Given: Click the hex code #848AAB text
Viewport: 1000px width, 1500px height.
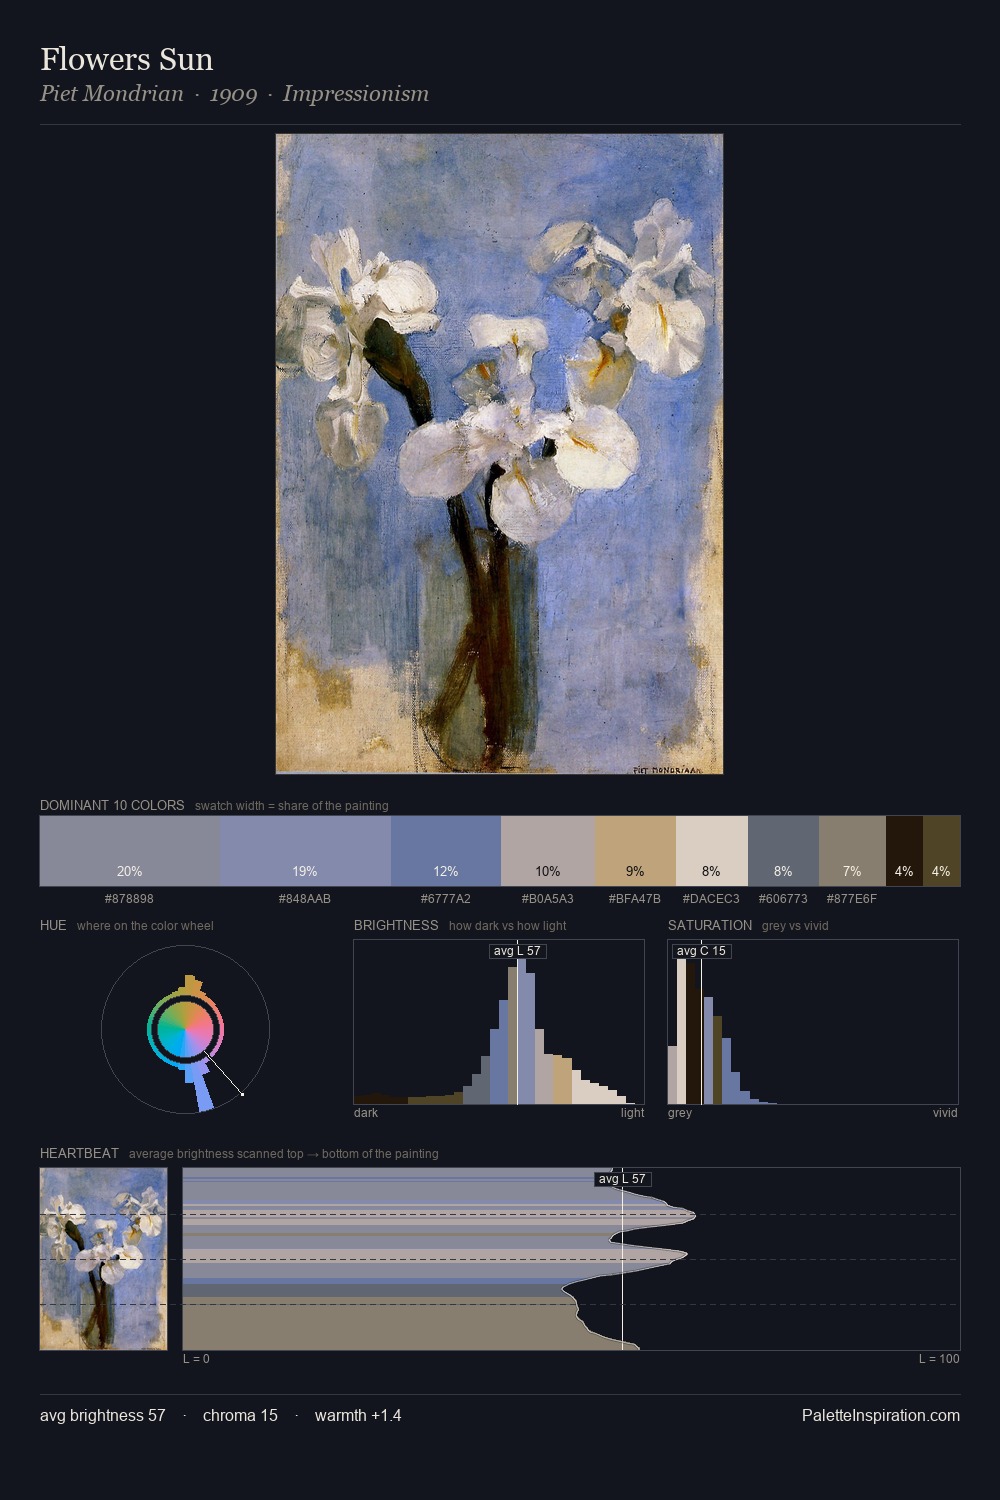Looking at the screenshot, I should [305, 899].
